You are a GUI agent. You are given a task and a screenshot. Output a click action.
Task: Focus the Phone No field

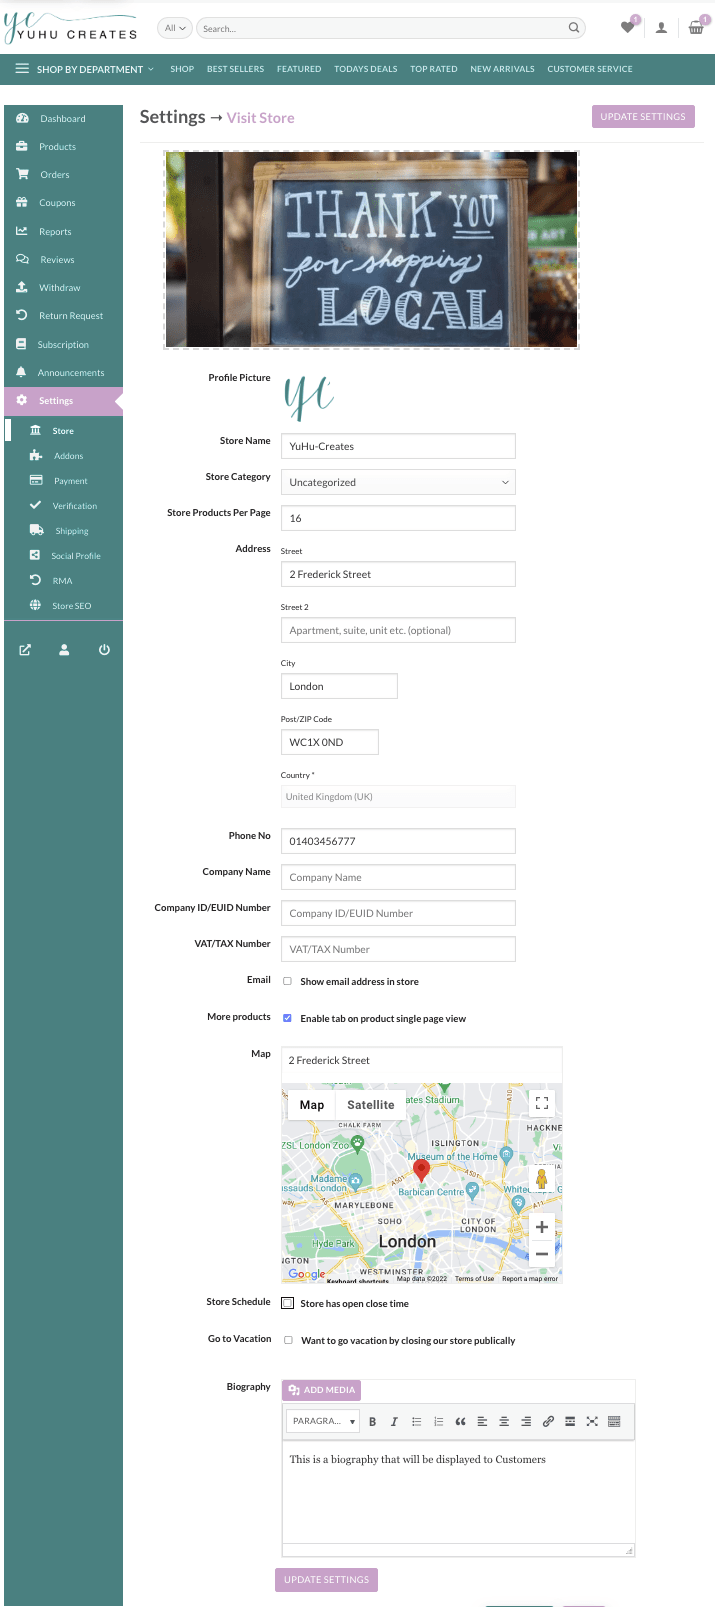[x=398, y=841]
